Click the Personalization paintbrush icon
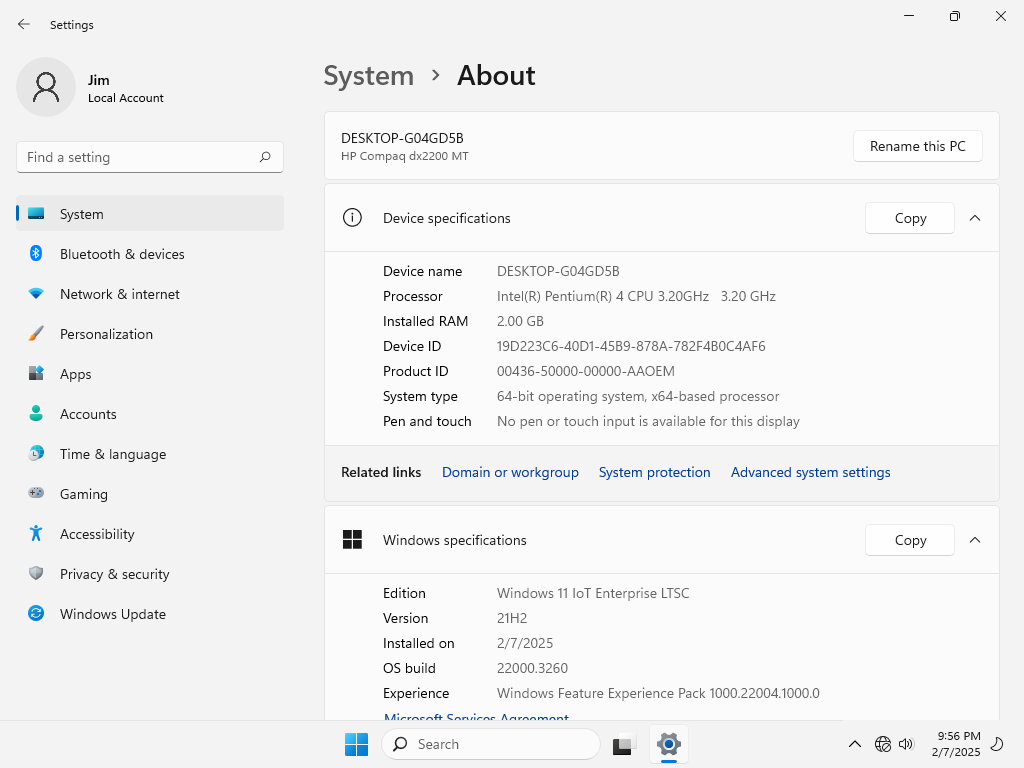Image resolution: width=1024 pixels, height=768 pixels. [x=36, y=334]
